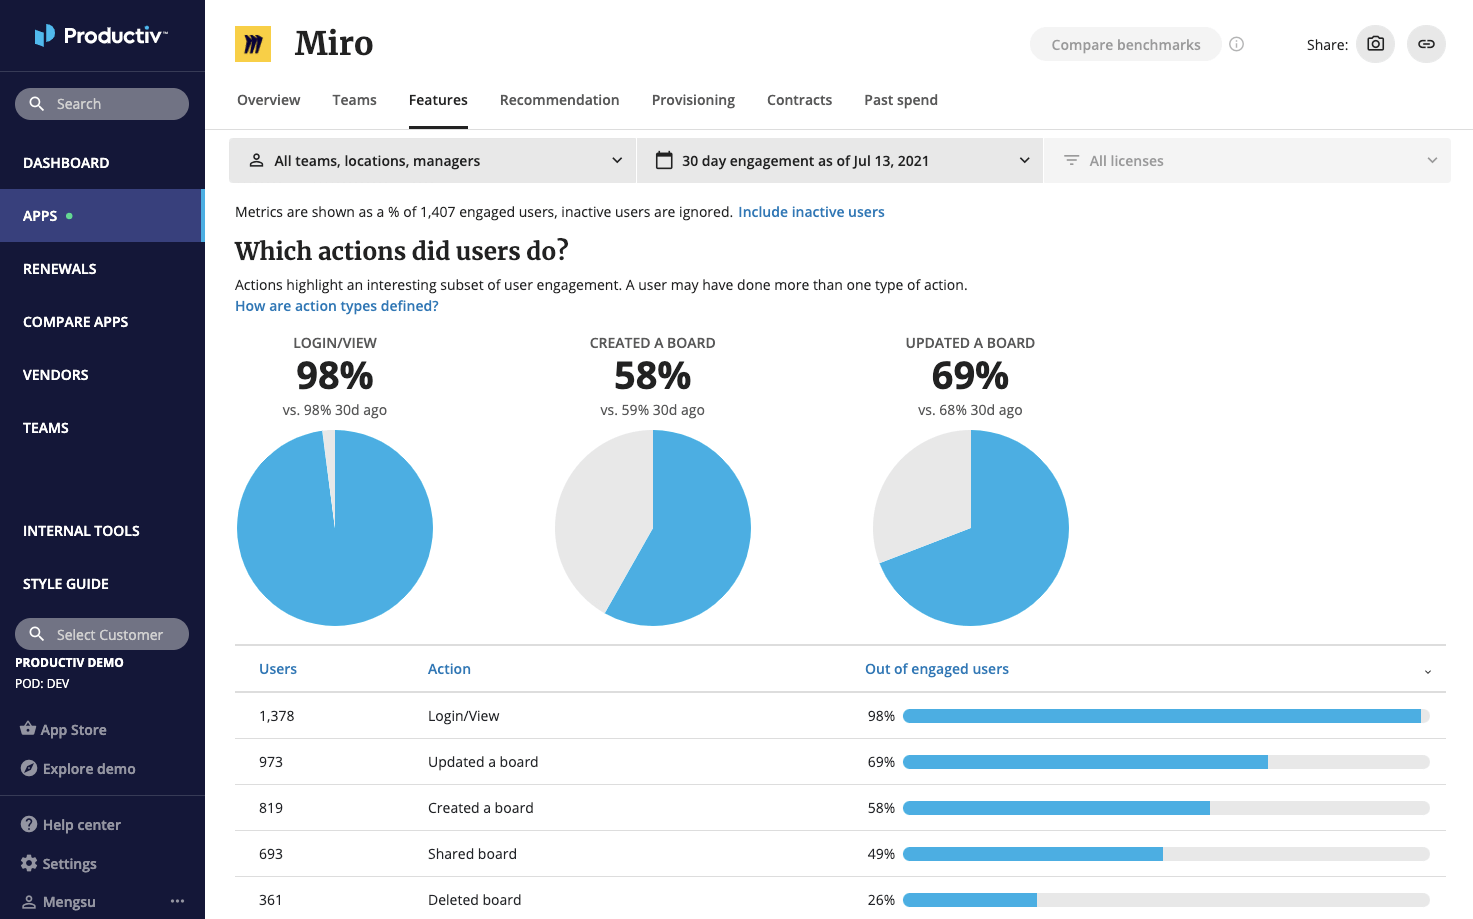The height and width of the screenshot is (919, 1473).
Task: Open Settings via the gear icon
Action: tap(29, 863)
